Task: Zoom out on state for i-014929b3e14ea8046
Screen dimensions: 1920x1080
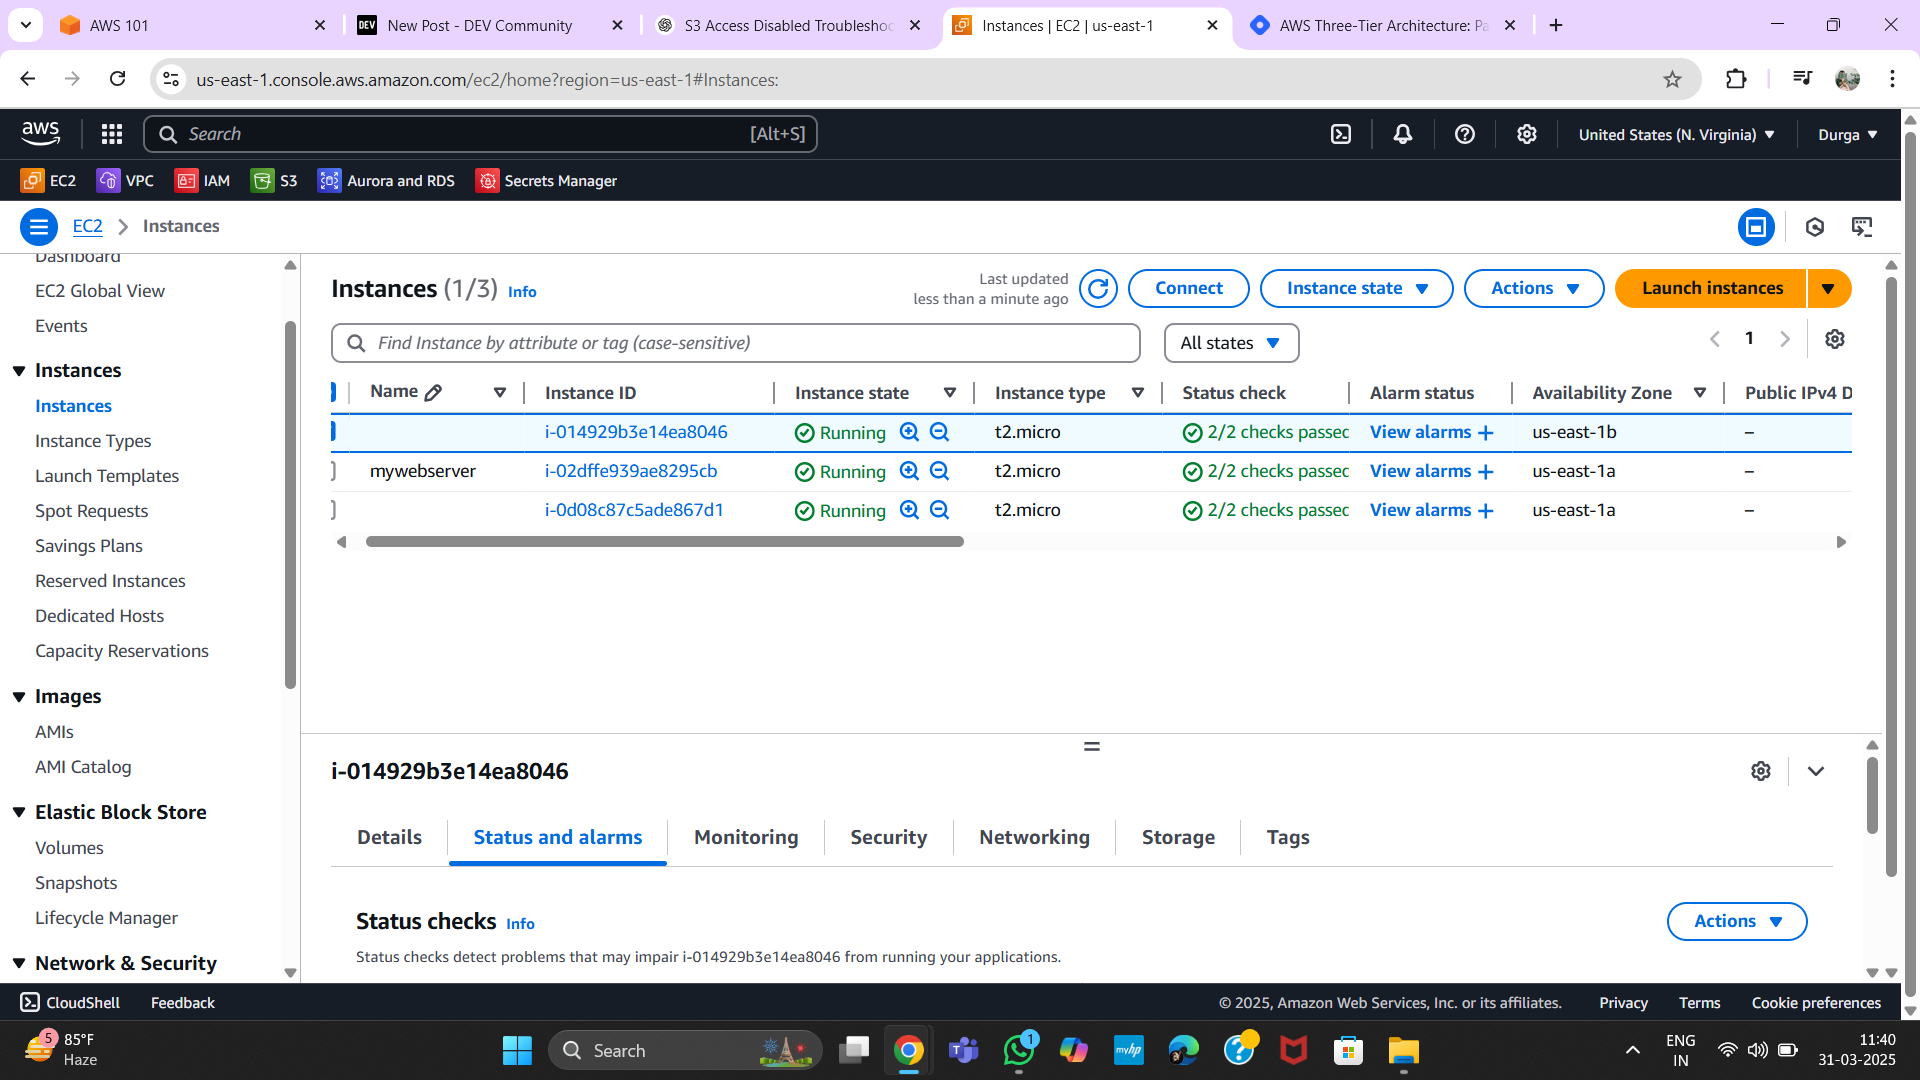Action: click(940, 432)
